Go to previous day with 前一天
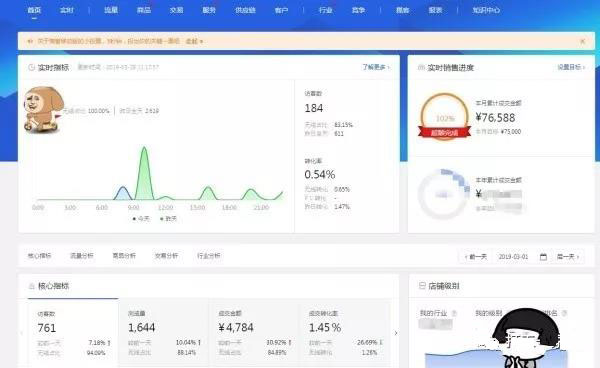 point(476,257)
